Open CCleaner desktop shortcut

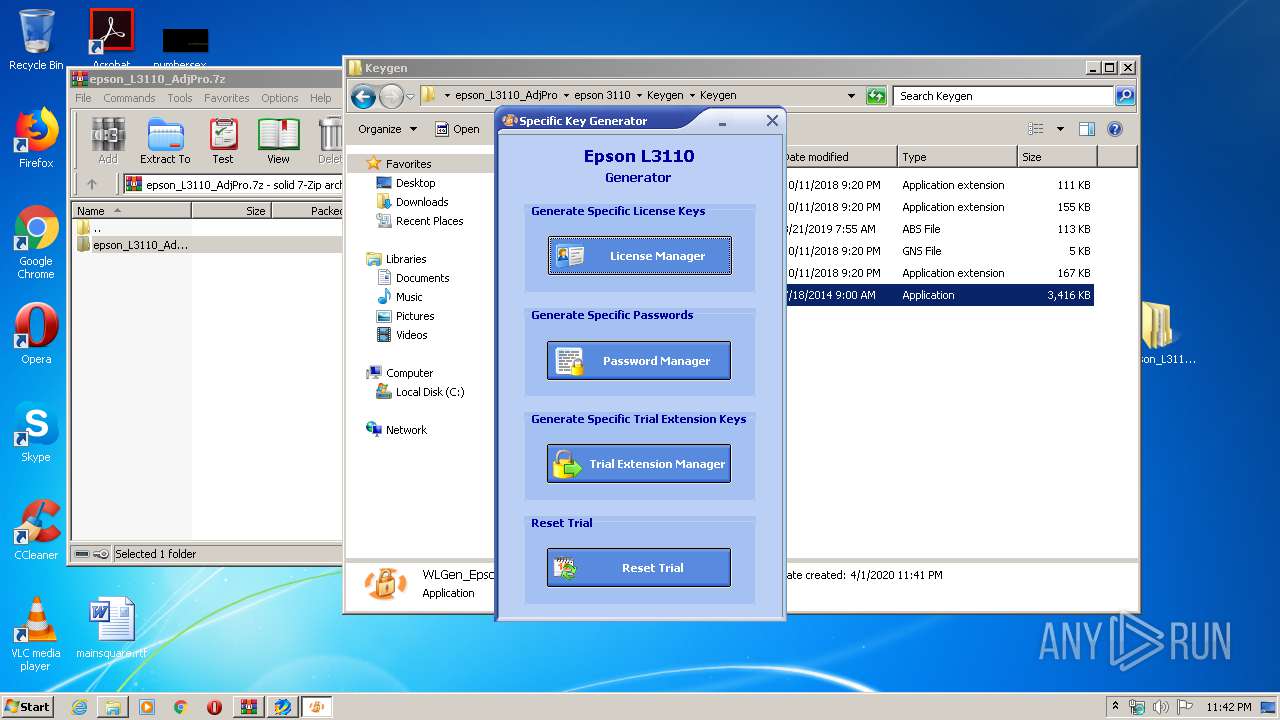point(36,530)
